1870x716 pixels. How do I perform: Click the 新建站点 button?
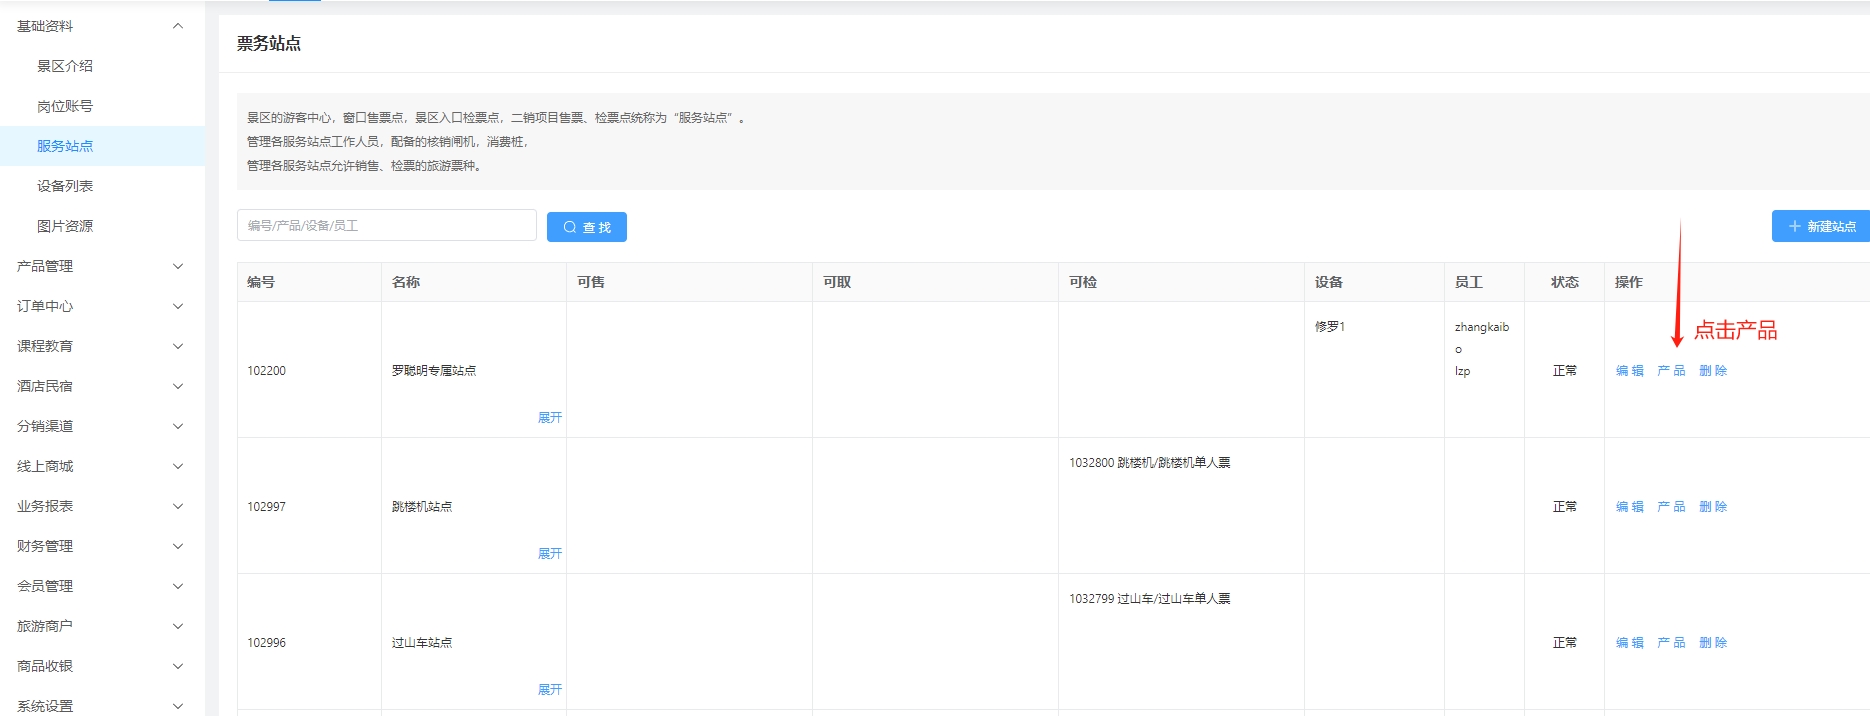click(1821, 226)
